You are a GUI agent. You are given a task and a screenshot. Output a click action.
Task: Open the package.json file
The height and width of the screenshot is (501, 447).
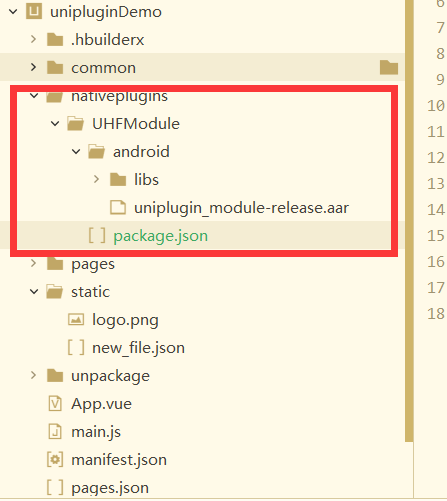click(161, 236)
